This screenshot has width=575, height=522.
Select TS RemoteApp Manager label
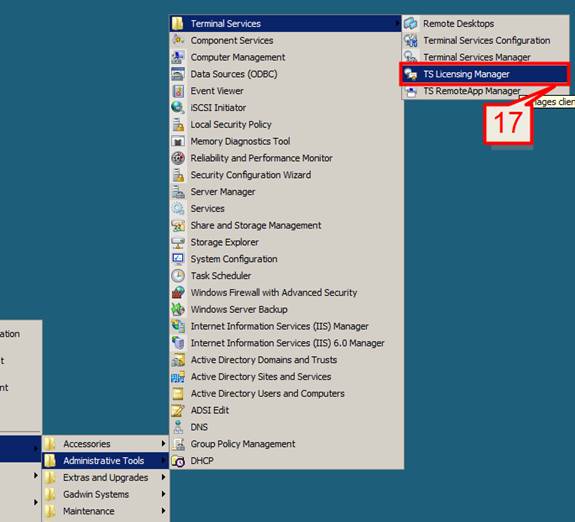(x=472, y=91)
